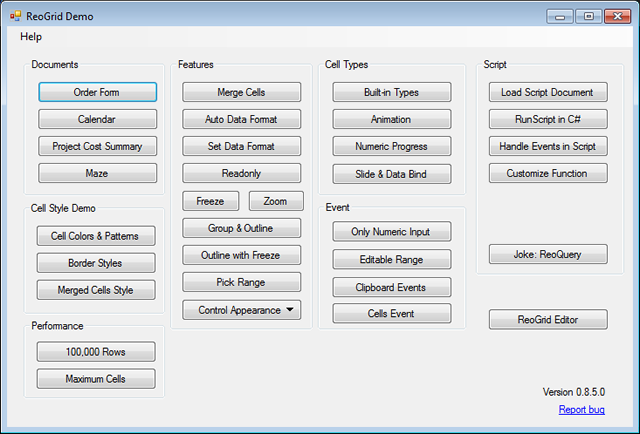This screenshot has height=434, width=640.
Task: Open the Animation cell type demo
Action: (392, 119)
